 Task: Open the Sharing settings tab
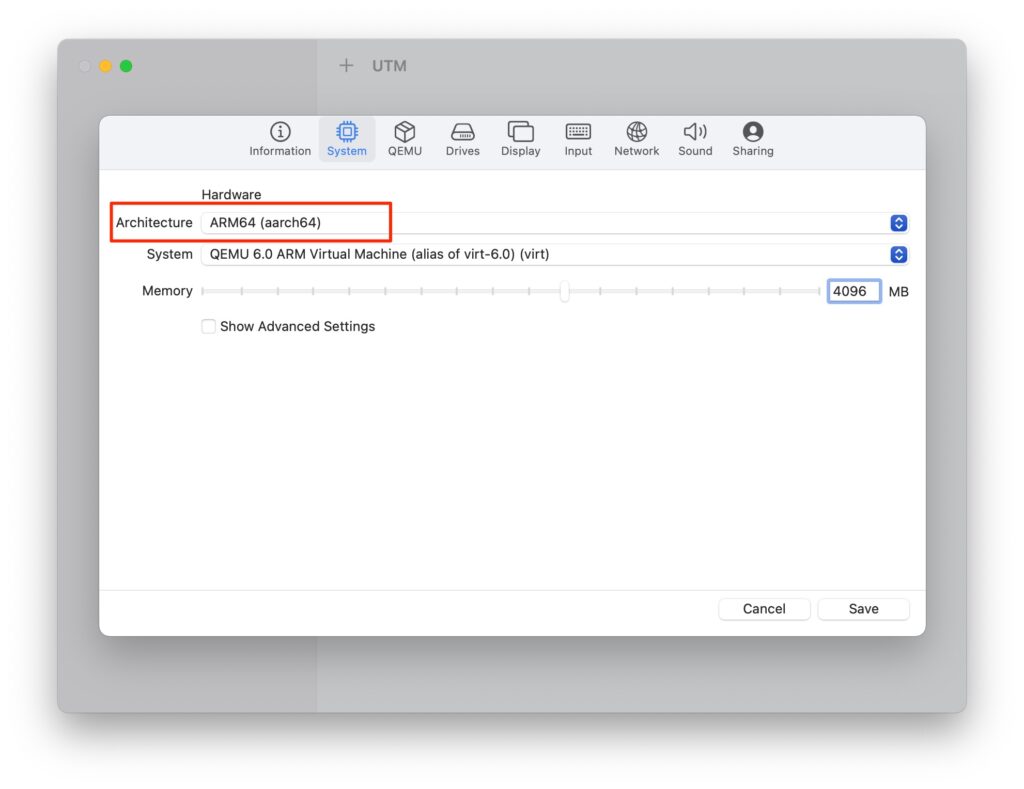[x=753, y=139]
